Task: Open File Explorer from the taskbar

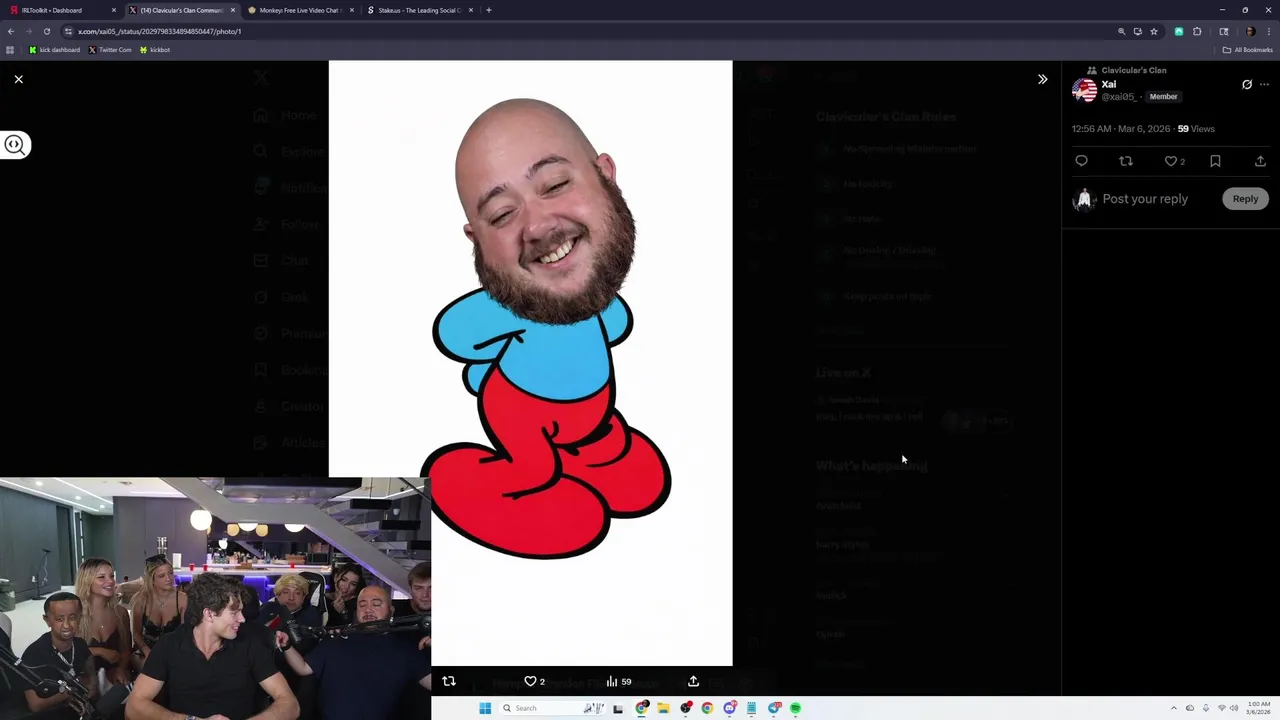Action: 662,708
